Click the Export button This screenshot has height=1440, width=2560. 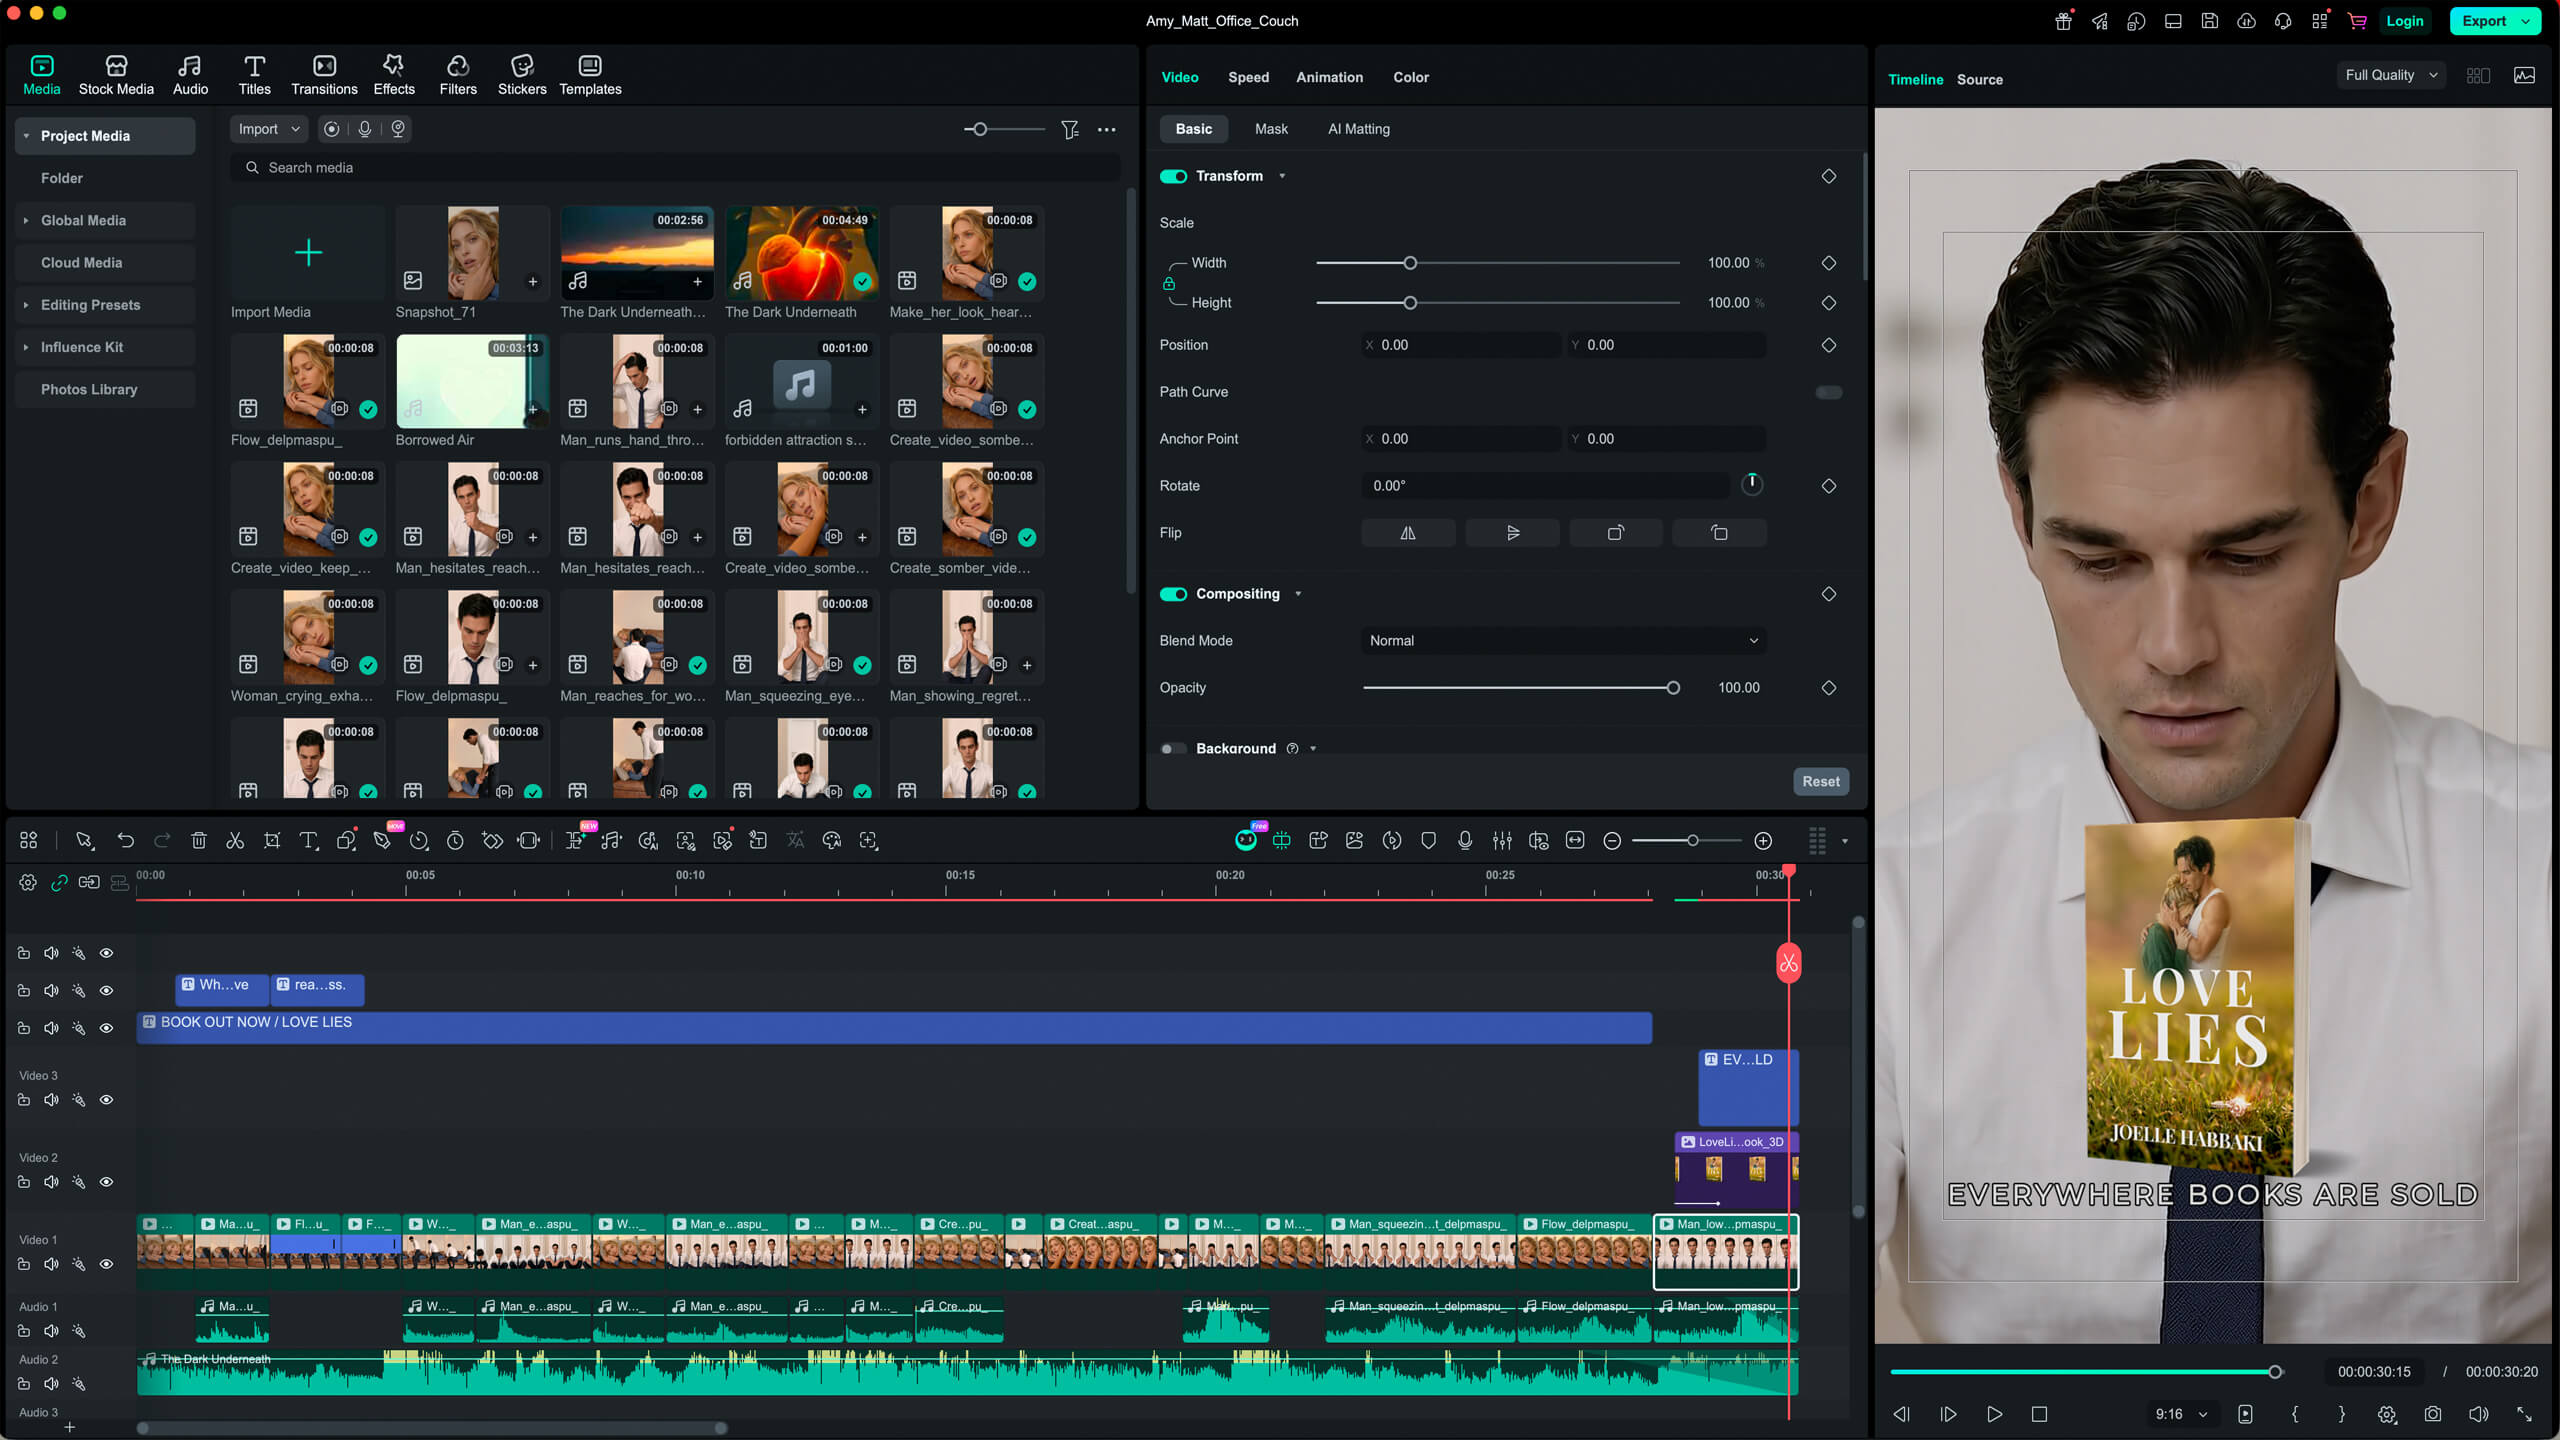click(2484, 21)
